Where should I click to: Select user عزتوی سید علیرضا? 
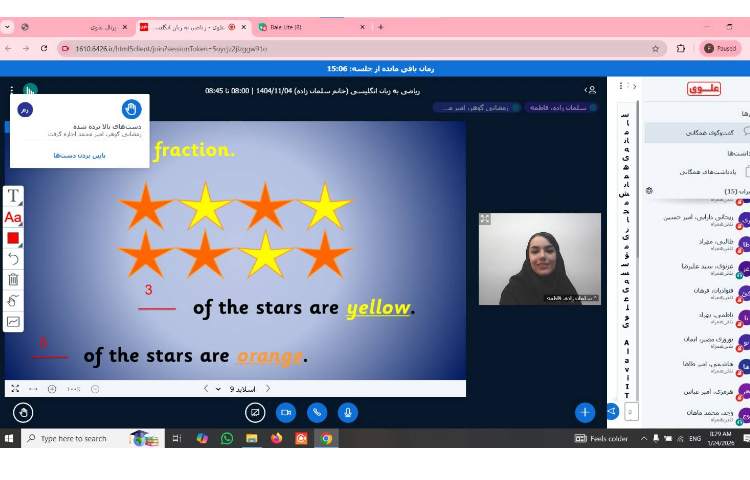(x=697, y=269)
